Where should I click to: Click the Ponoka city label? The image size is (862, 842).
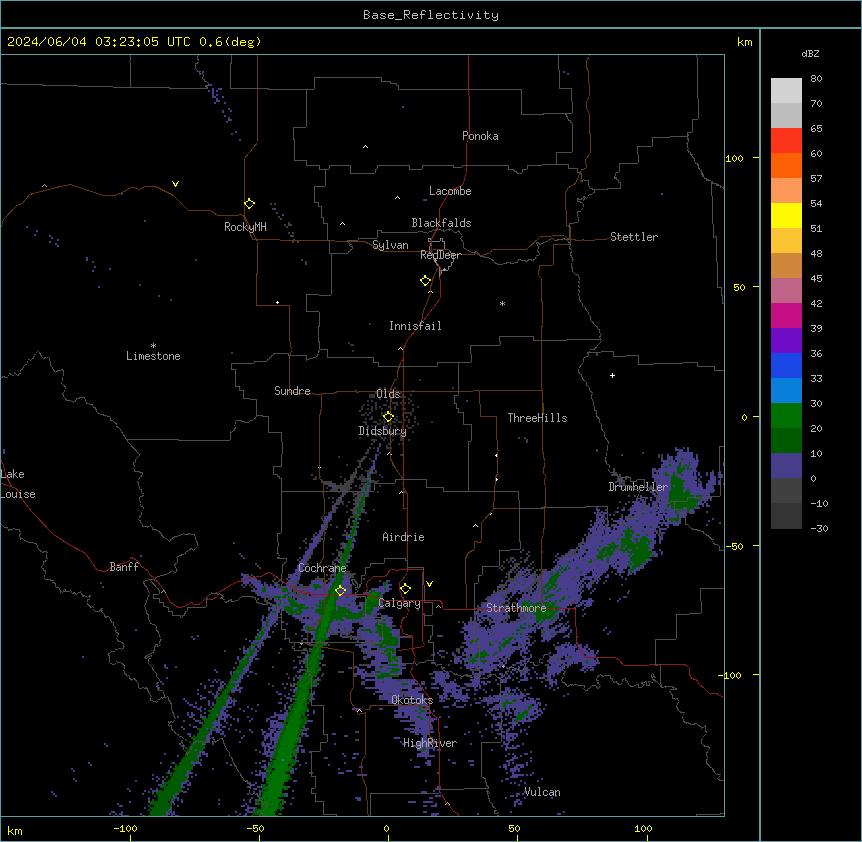(x=480, y=136)
